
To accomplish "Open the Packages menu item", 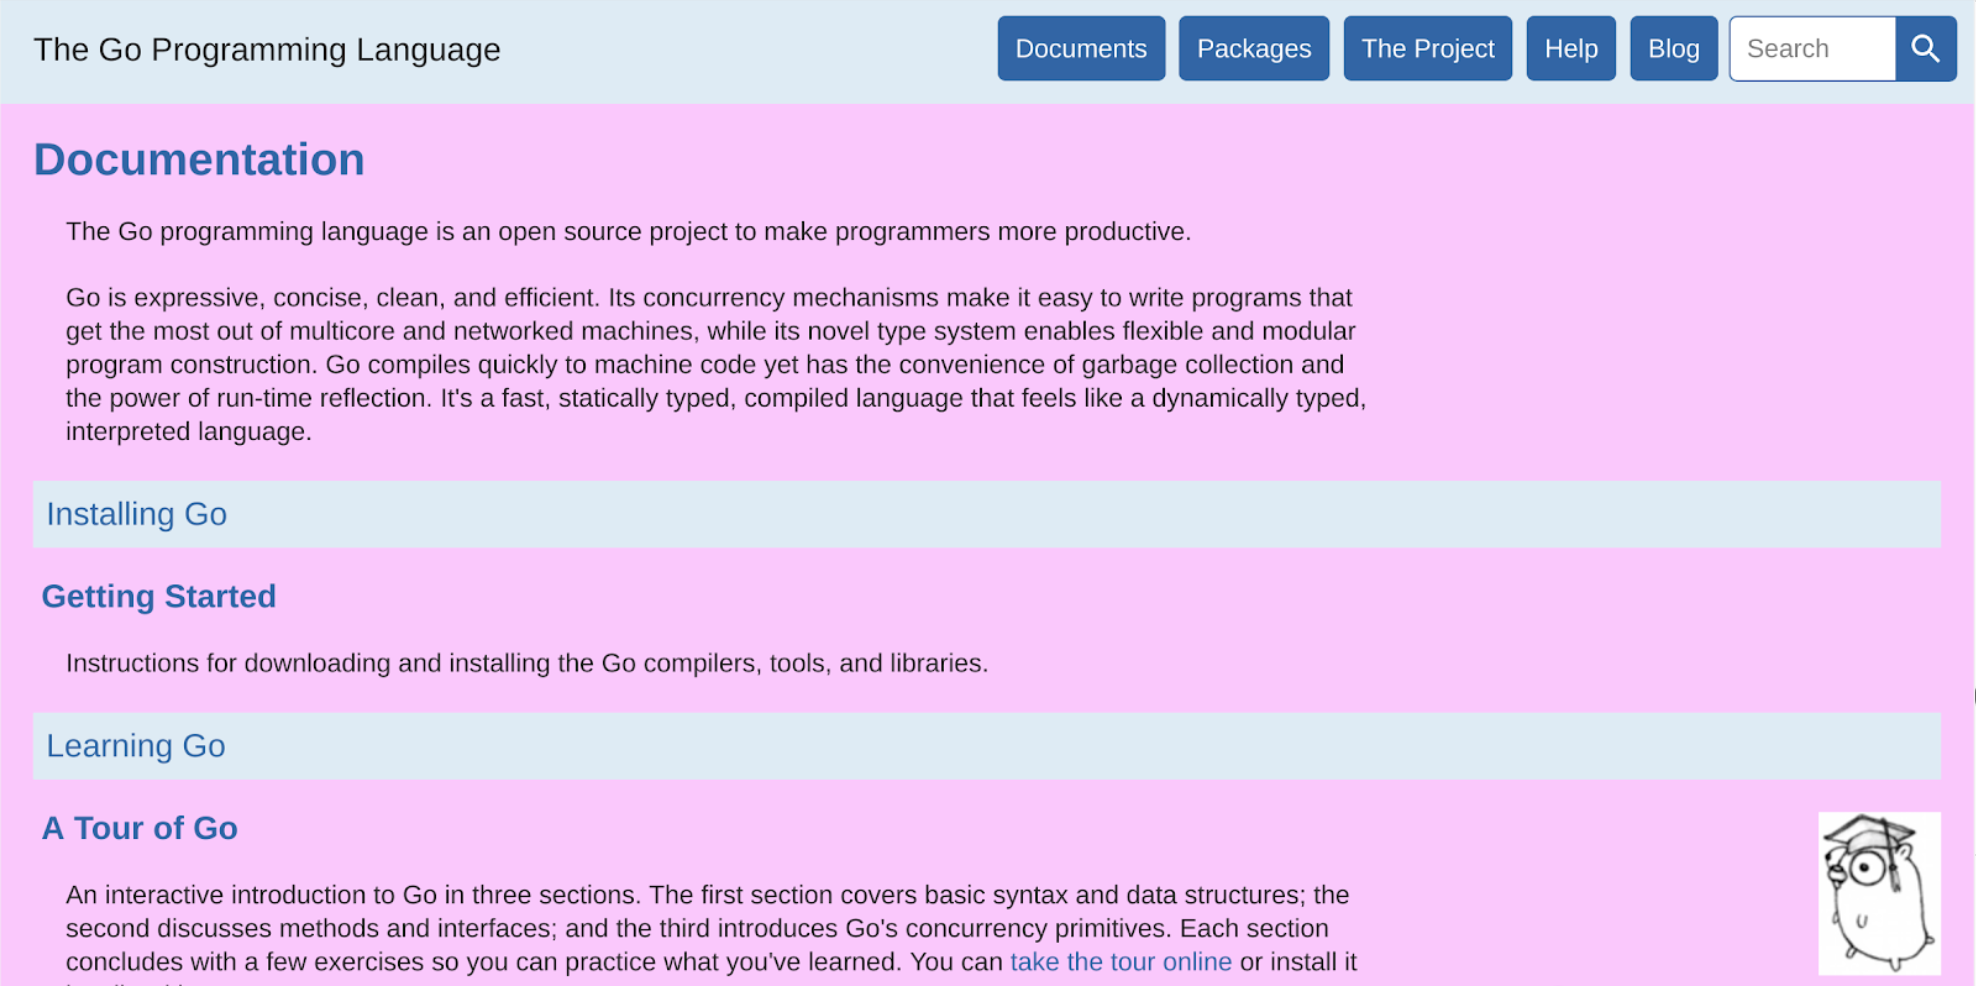I will coord(1253,48).
